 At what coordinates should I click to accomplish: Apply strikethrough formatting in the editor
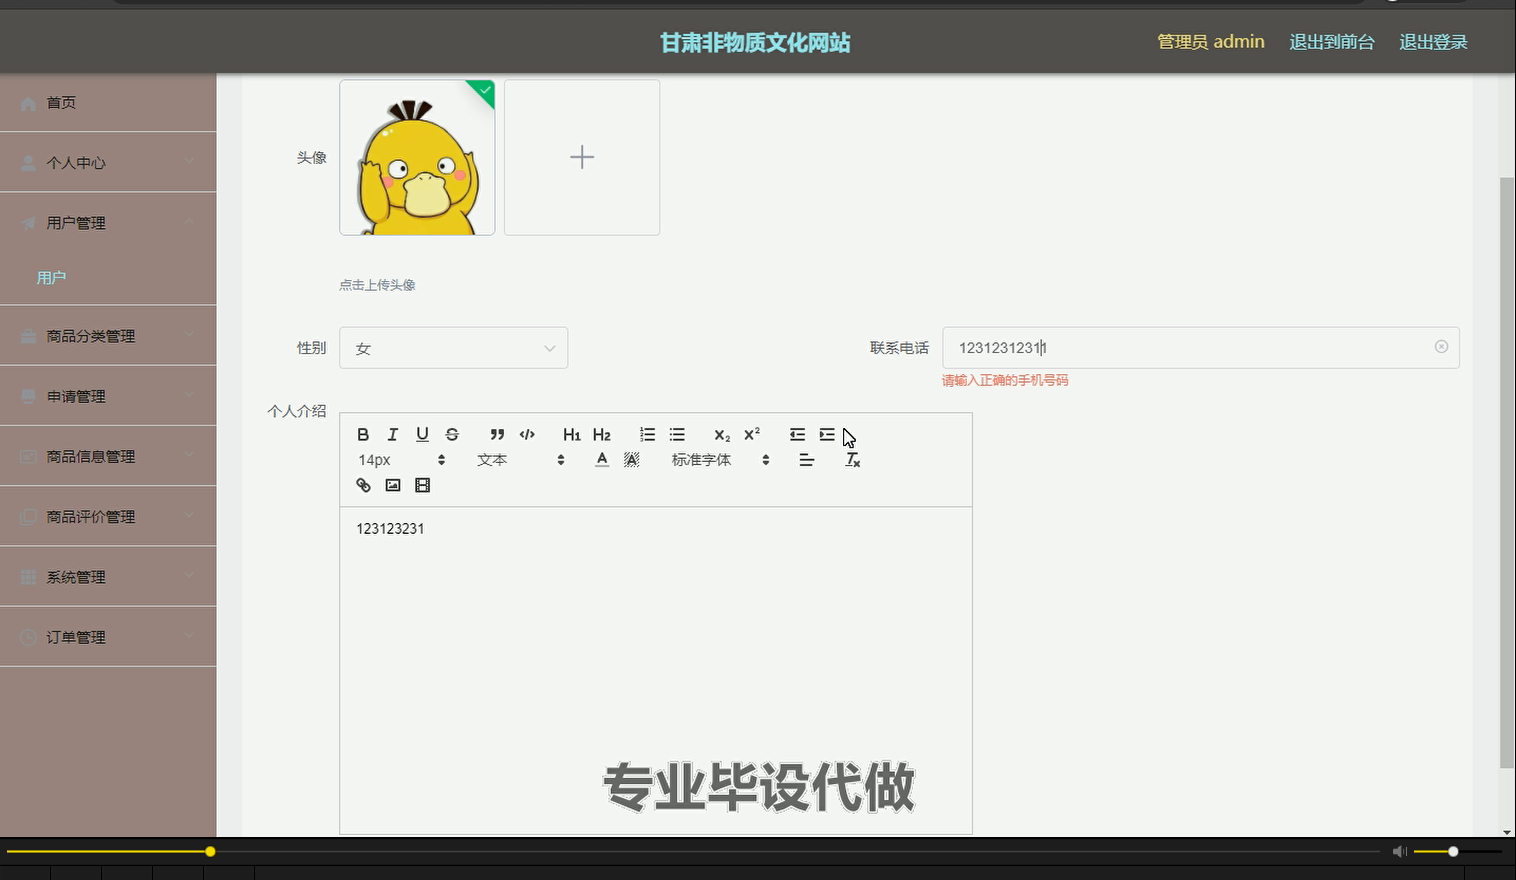tap(452, 434)
